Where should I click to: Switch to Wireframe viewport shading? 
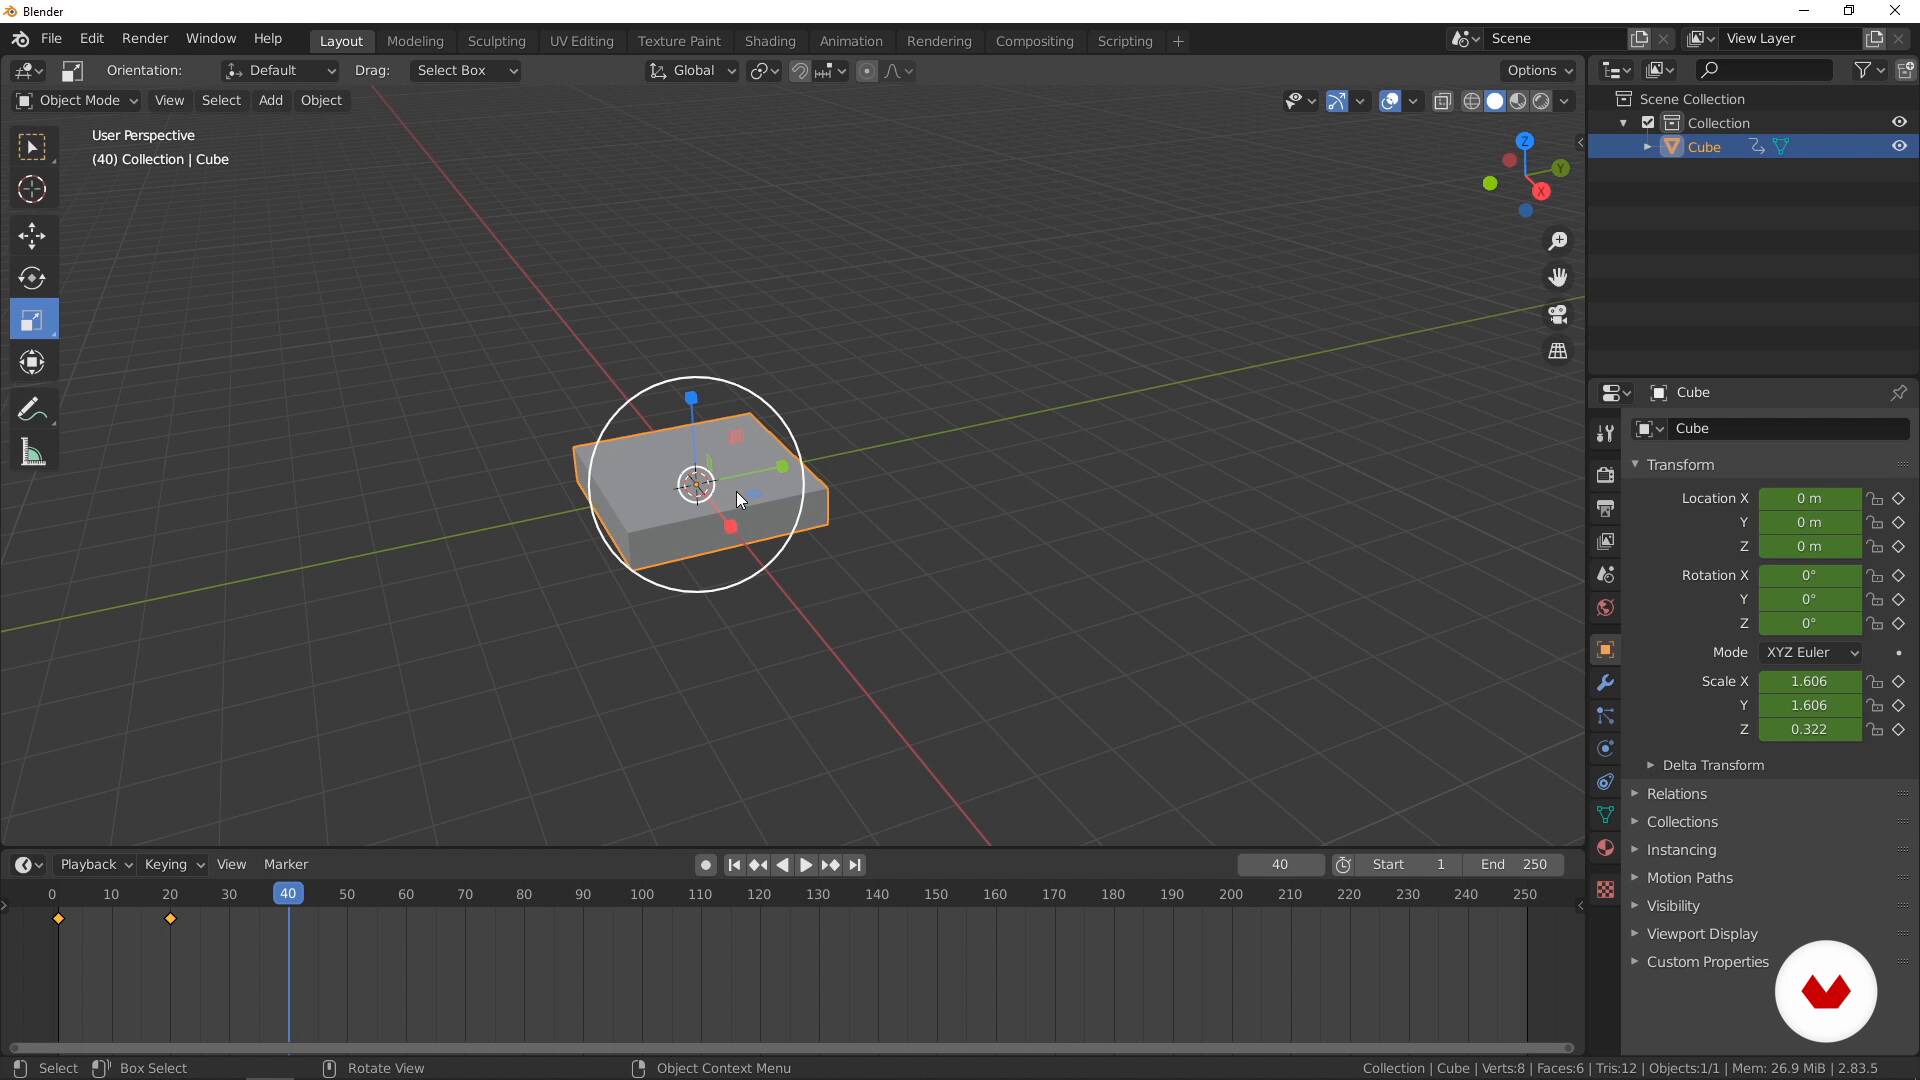1472,101
